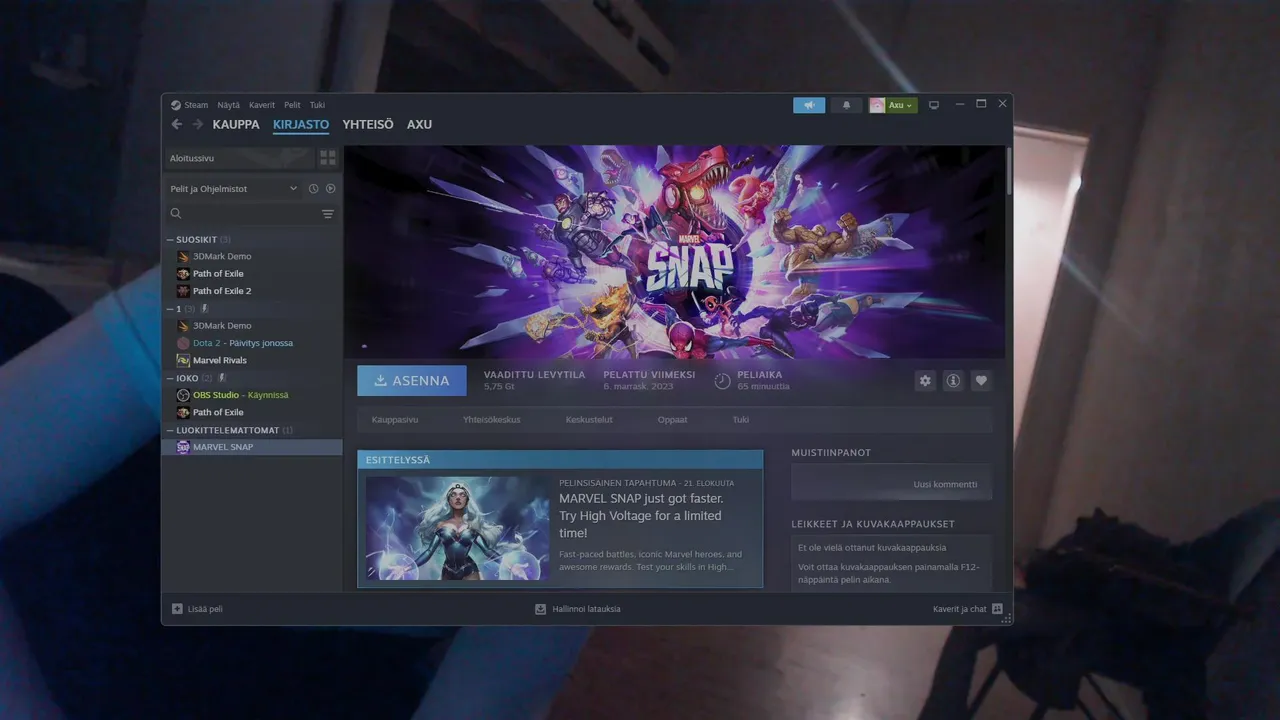The image size is (1280, 720).
Task: Open the Storm High Voltage event thumbnail
Action: (457, 528)
